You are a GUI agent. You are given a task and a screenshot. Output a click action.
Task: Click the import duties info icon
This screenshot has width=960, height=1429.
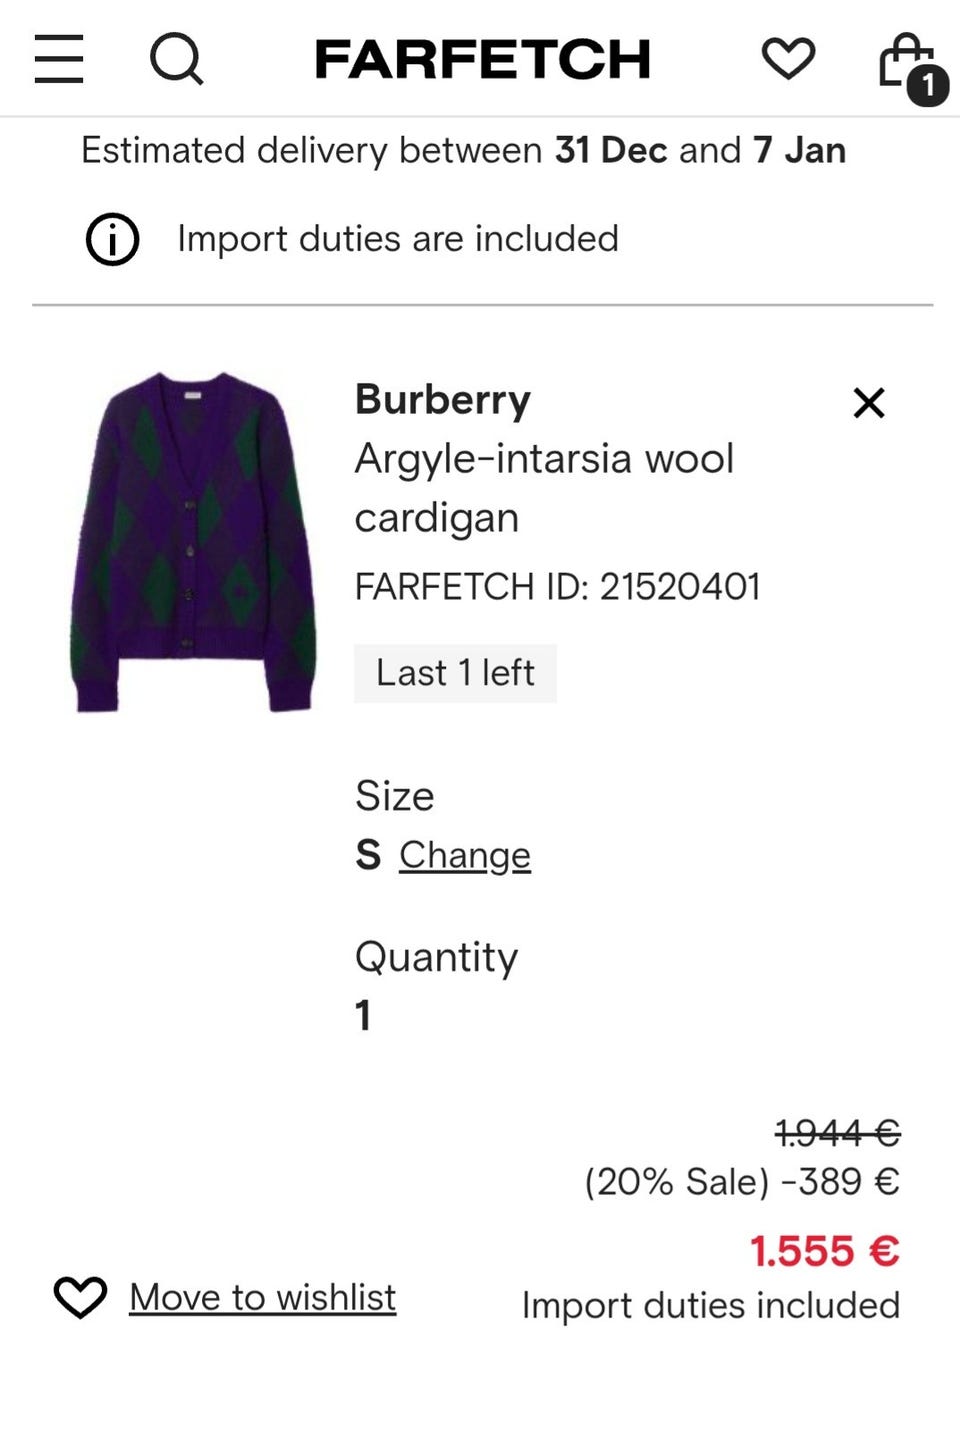pos(112,239)
